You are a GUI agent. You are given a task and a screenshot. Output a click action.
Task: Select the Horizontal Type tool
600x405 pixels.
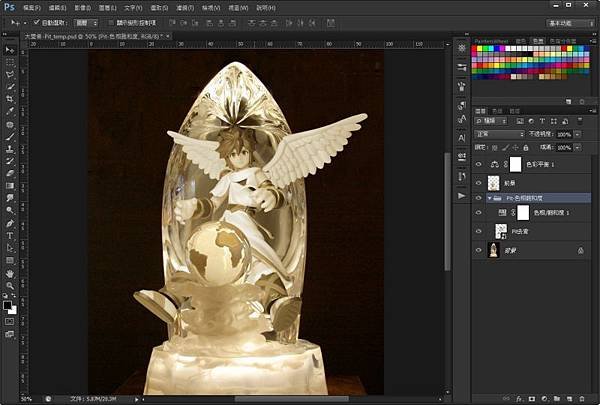(10, 235)
